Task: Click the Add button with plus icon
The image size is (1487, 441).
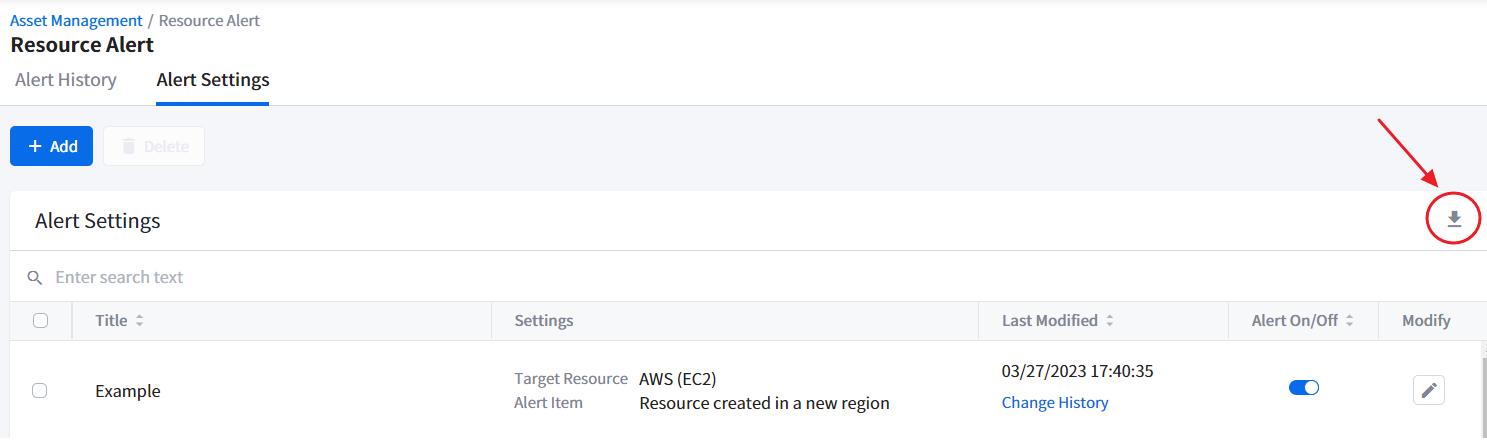Action: [x=51, y=146]
